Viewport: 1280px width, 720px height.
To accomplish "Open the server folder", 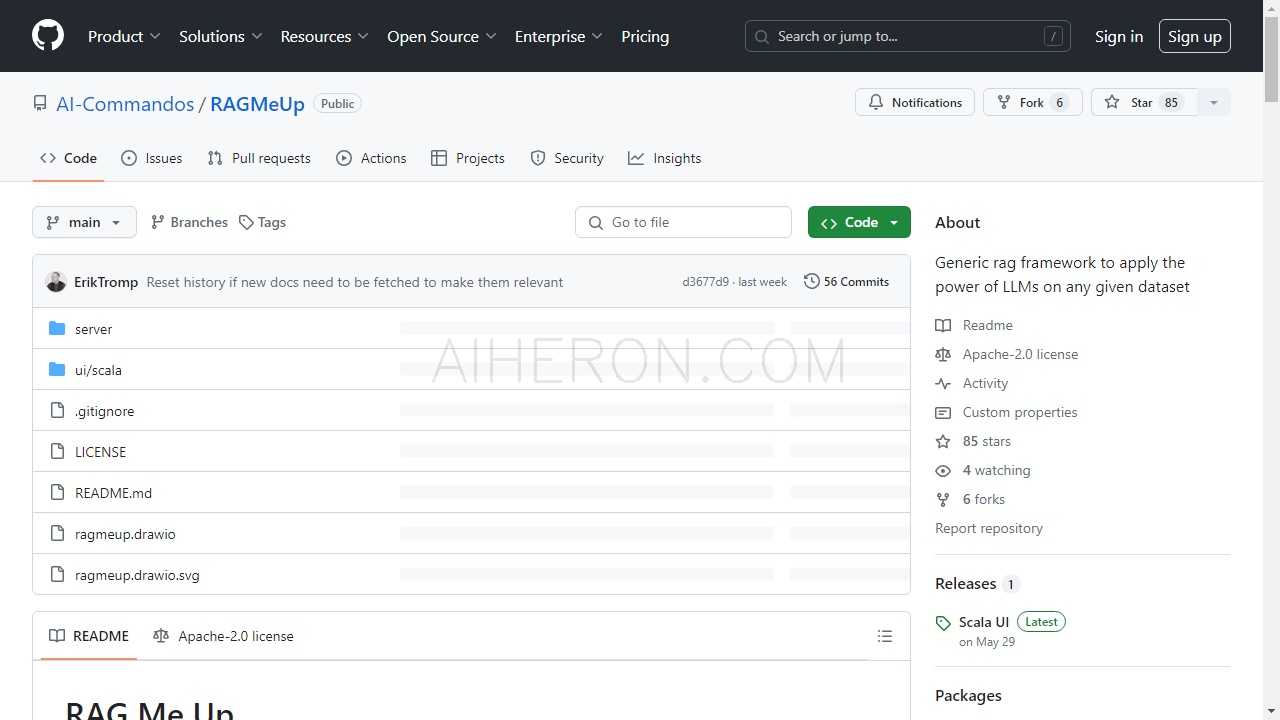I will 93,329.
